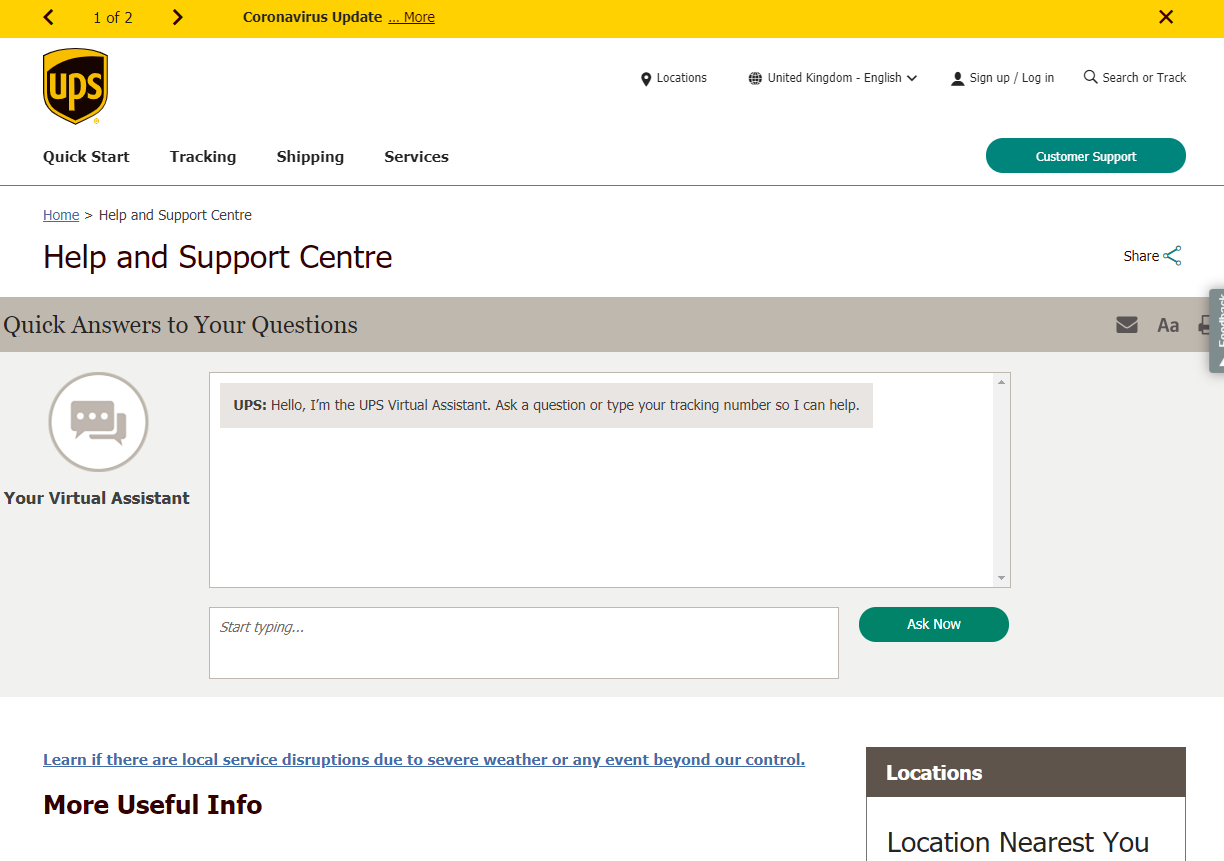Image resolution: width=1224 pixels, height=861 pixels.
Task: Click the Start typing input field
Action: 523,642
